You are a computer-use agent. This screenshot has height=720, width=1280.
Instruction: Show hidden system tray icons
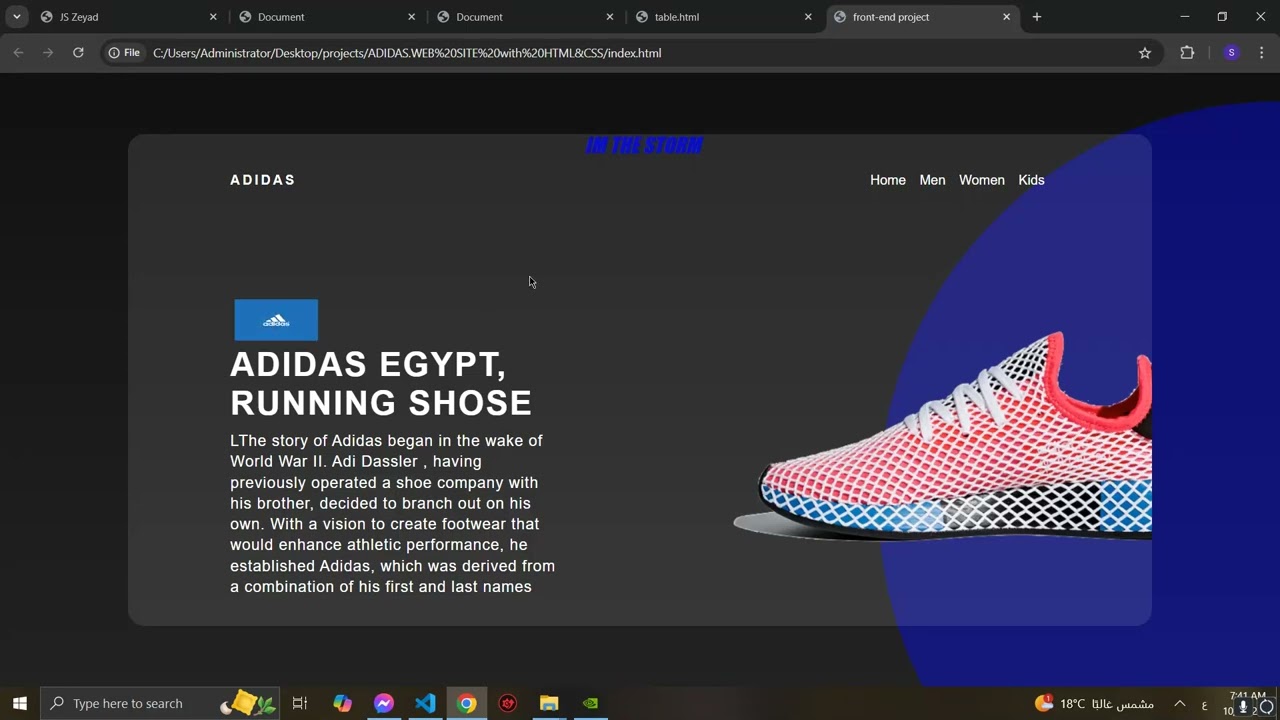(1179, 703)
